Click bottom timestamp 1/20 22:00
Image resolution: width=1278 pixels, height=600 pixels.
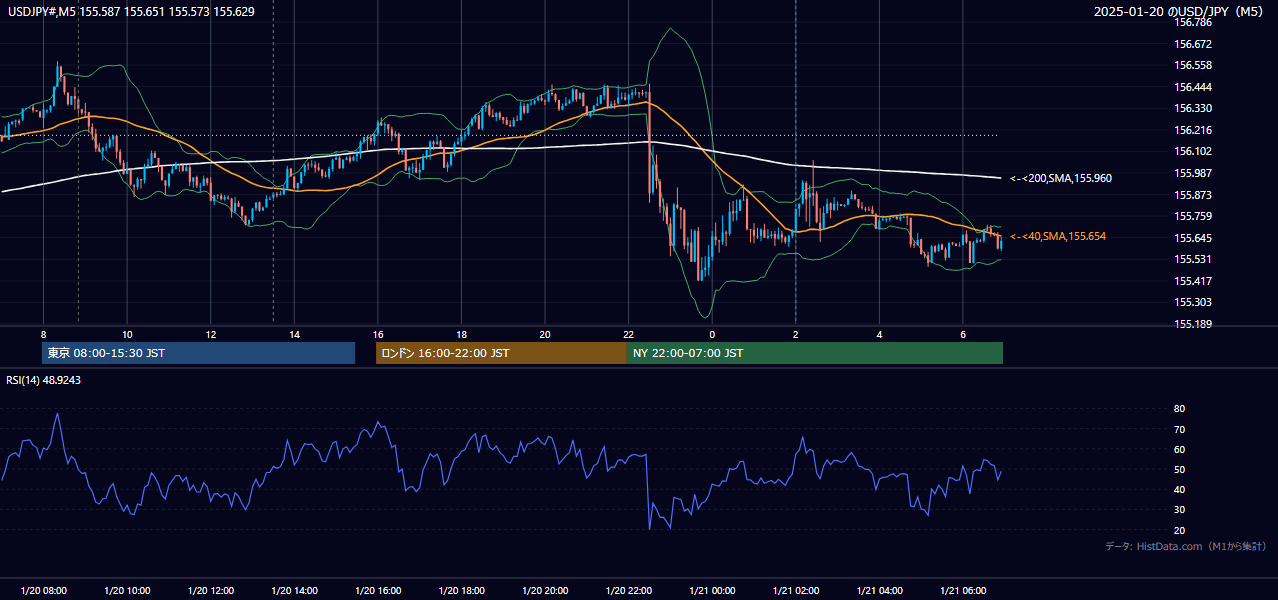click(x=628, y=591)
